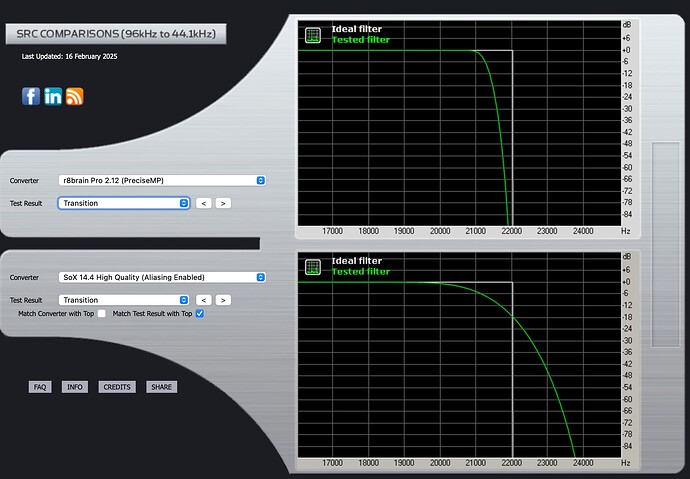Image resolution: width=690 pixels, height=479 pixels.
Task: Click the 17000 label on the top chart axis
Action: pos(332,231)
